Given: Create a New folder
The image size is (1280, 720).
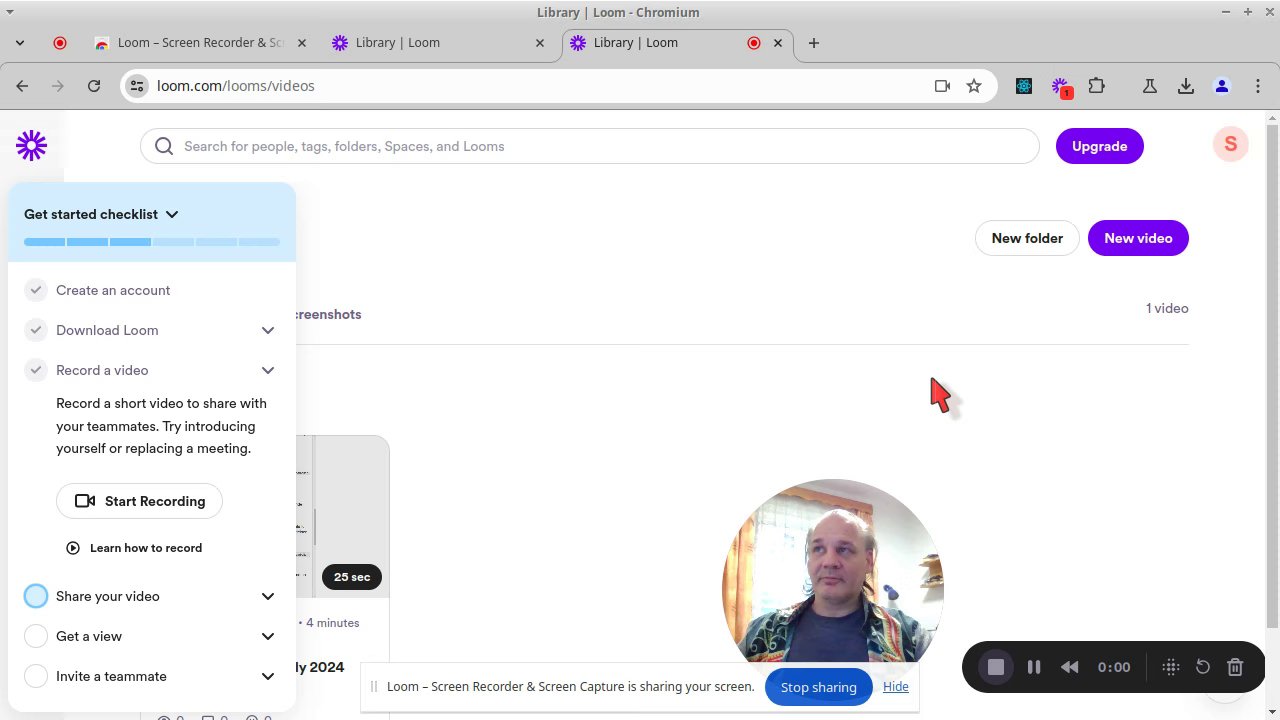Looking at the screenshot, I should [x=1027, y=238].
